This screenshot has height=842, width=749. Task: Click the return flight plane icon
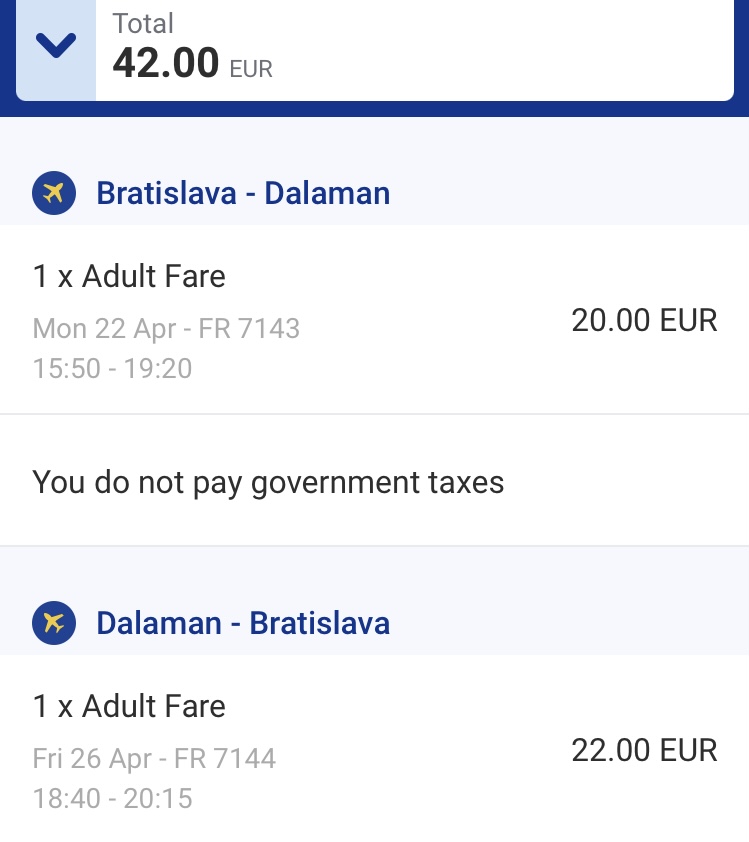[54, 623]
